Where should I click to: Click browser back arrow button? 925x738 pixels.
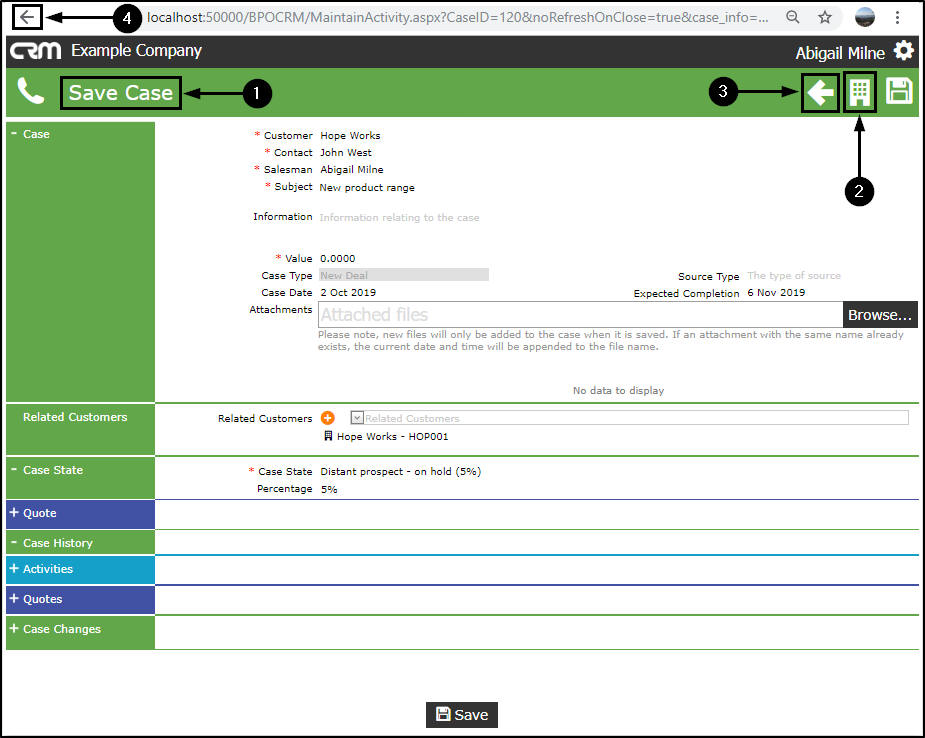[x=27, y=17]
